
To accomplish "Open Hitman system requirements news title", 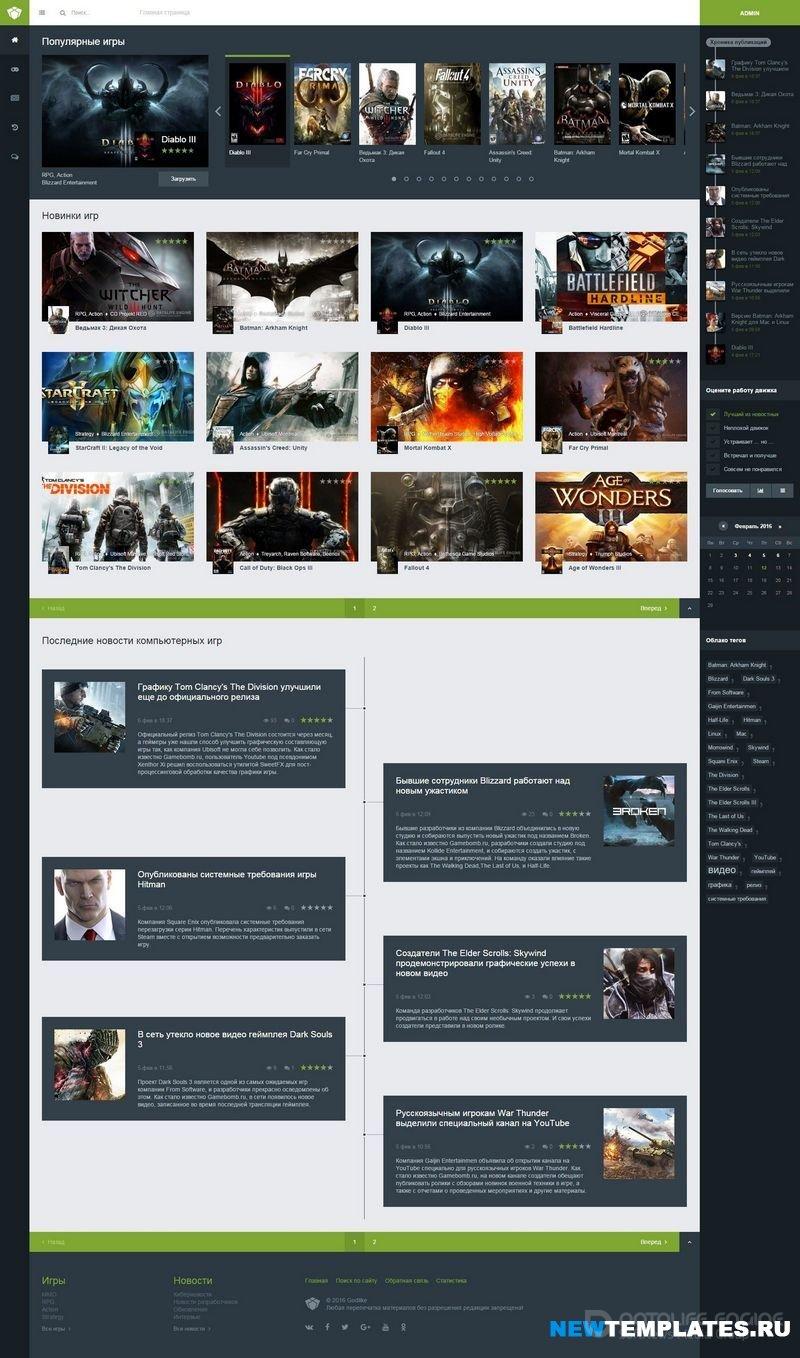I will tap(227, 880).
